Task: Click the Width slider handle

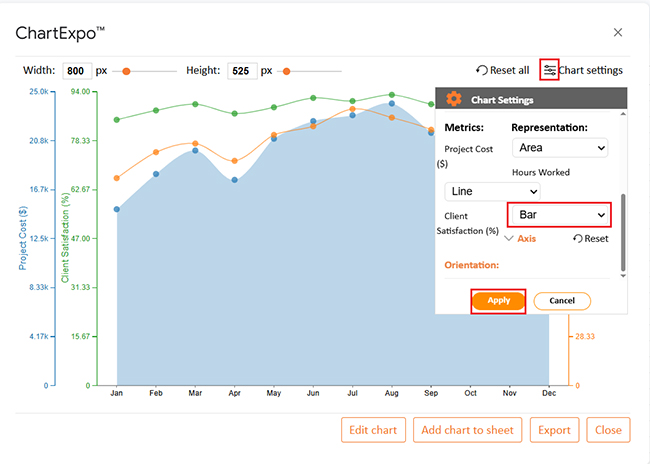Action: [x=126, y=71]
